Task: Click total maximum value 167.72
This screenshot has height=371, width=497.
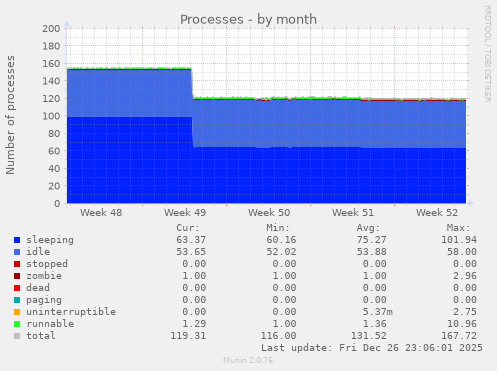Action: [459, 336]
